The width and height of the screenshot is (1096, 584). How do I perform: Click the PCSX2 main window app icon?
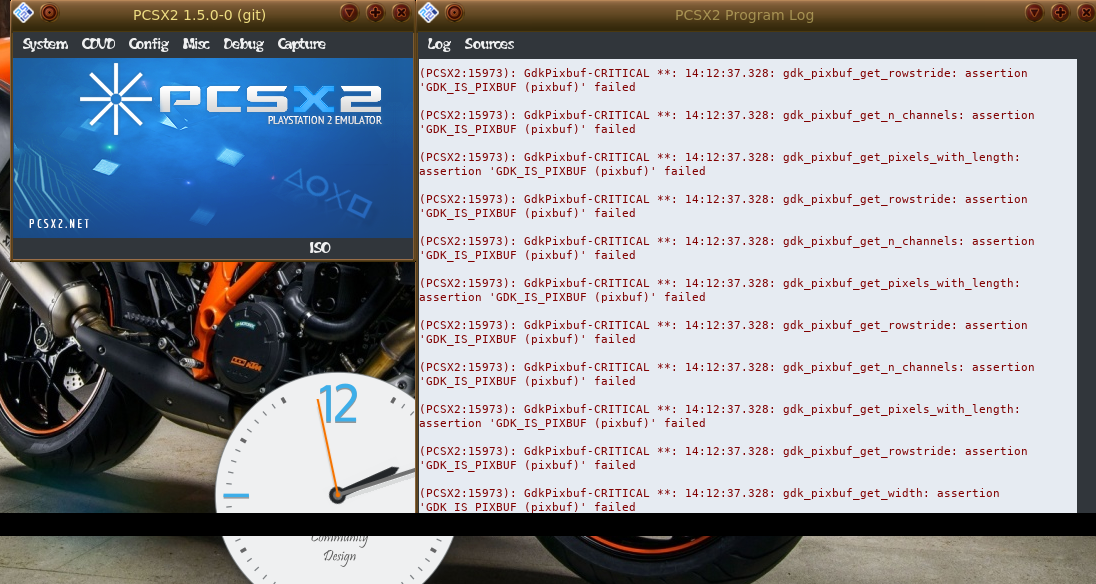coord(23,13)
